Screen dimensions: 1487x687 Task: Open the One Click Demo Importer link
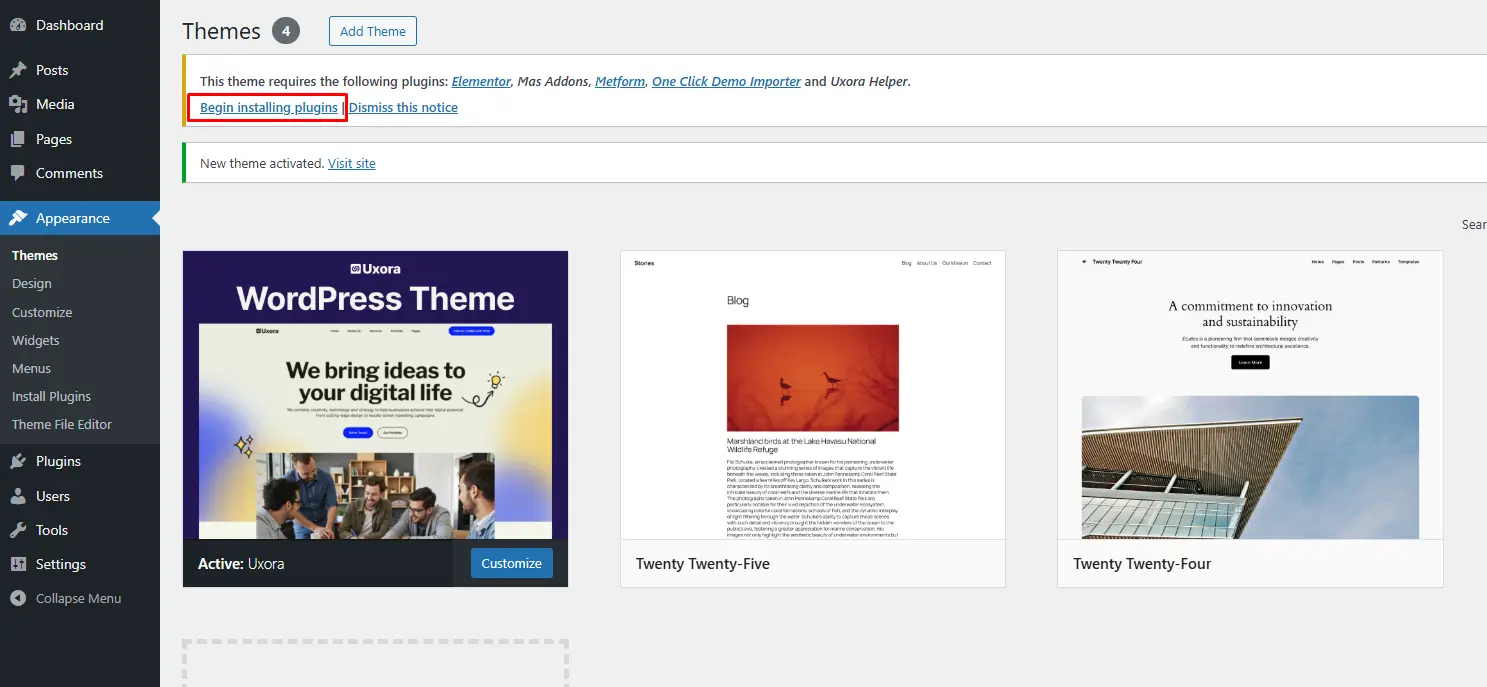coord(726,81)
